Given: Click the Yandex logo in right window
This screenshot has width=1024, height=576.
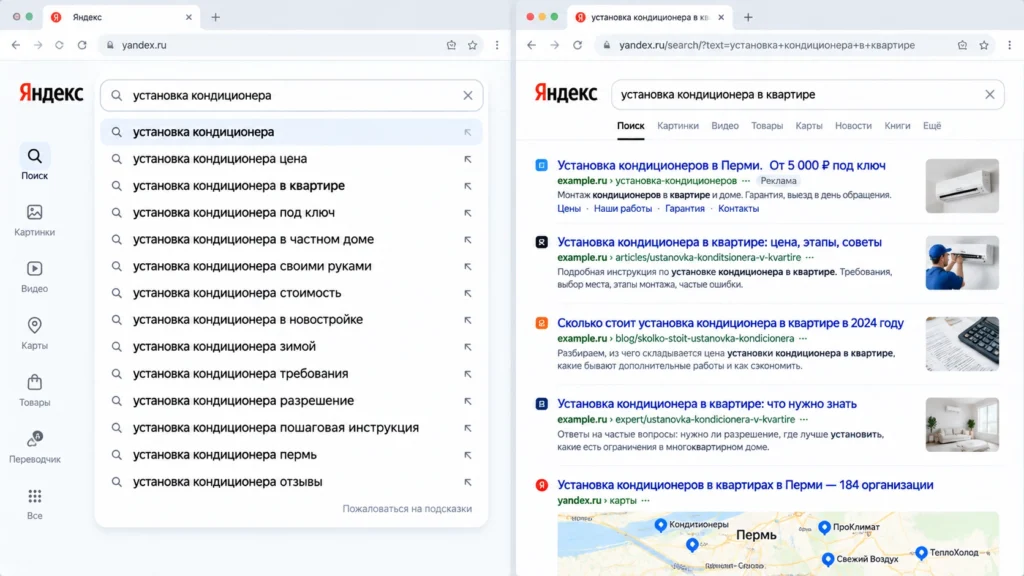Looking at the screenshot, I should (566, 93).
